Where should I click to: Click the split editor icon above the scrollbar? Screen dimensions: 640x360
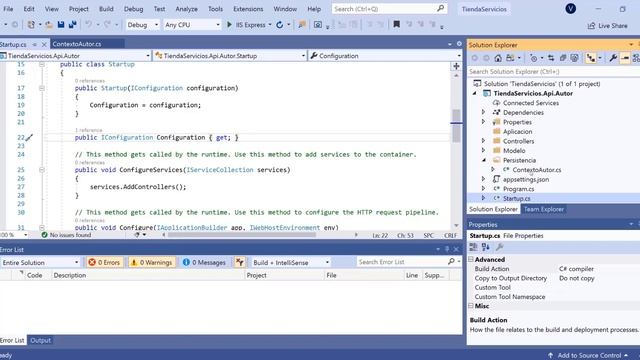point(456,66)
